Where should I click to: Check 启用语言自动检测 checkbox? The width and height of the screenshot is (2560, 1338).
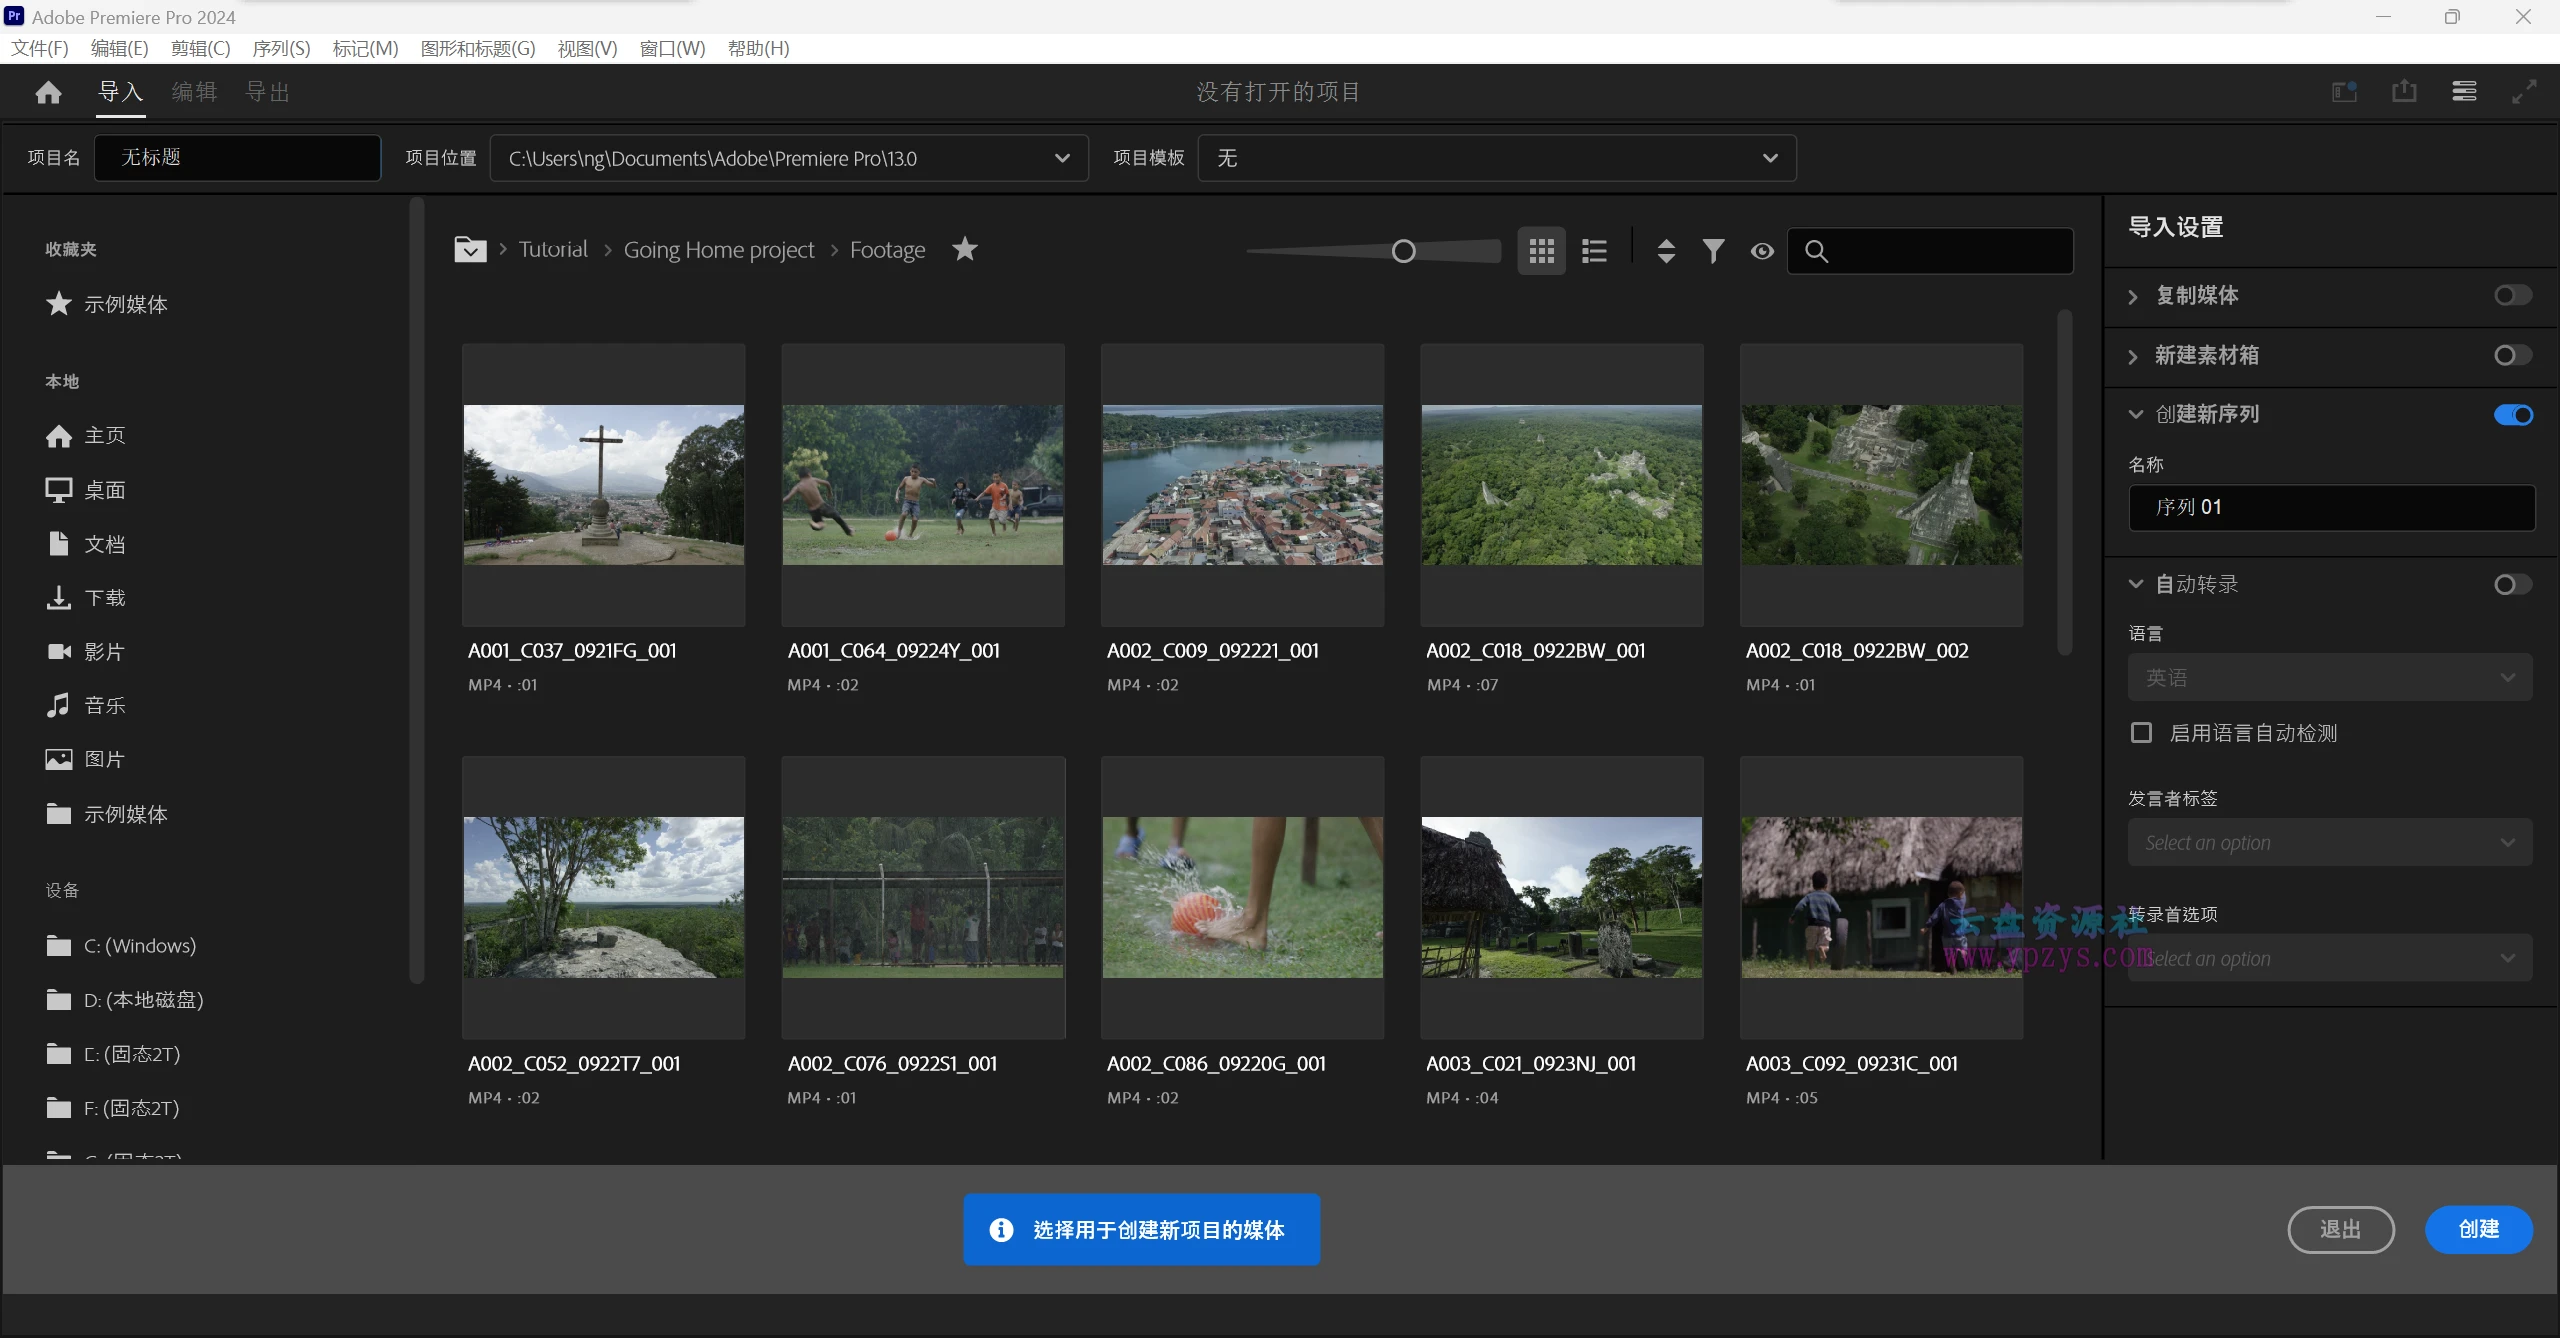[x=2141, y=733]
